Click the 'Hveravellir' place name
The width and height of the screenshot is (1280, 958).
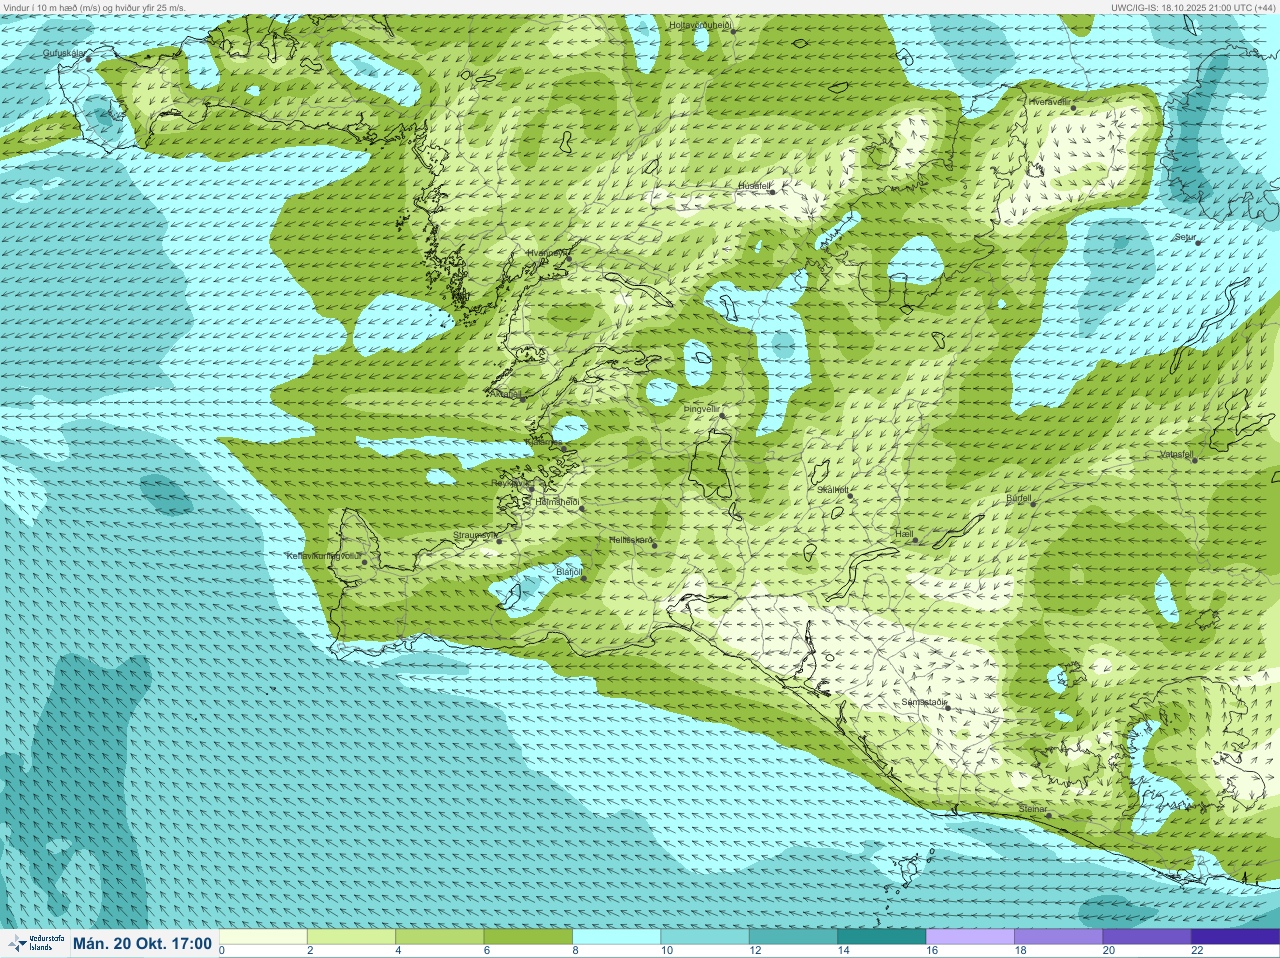(x=1049, y=101)
